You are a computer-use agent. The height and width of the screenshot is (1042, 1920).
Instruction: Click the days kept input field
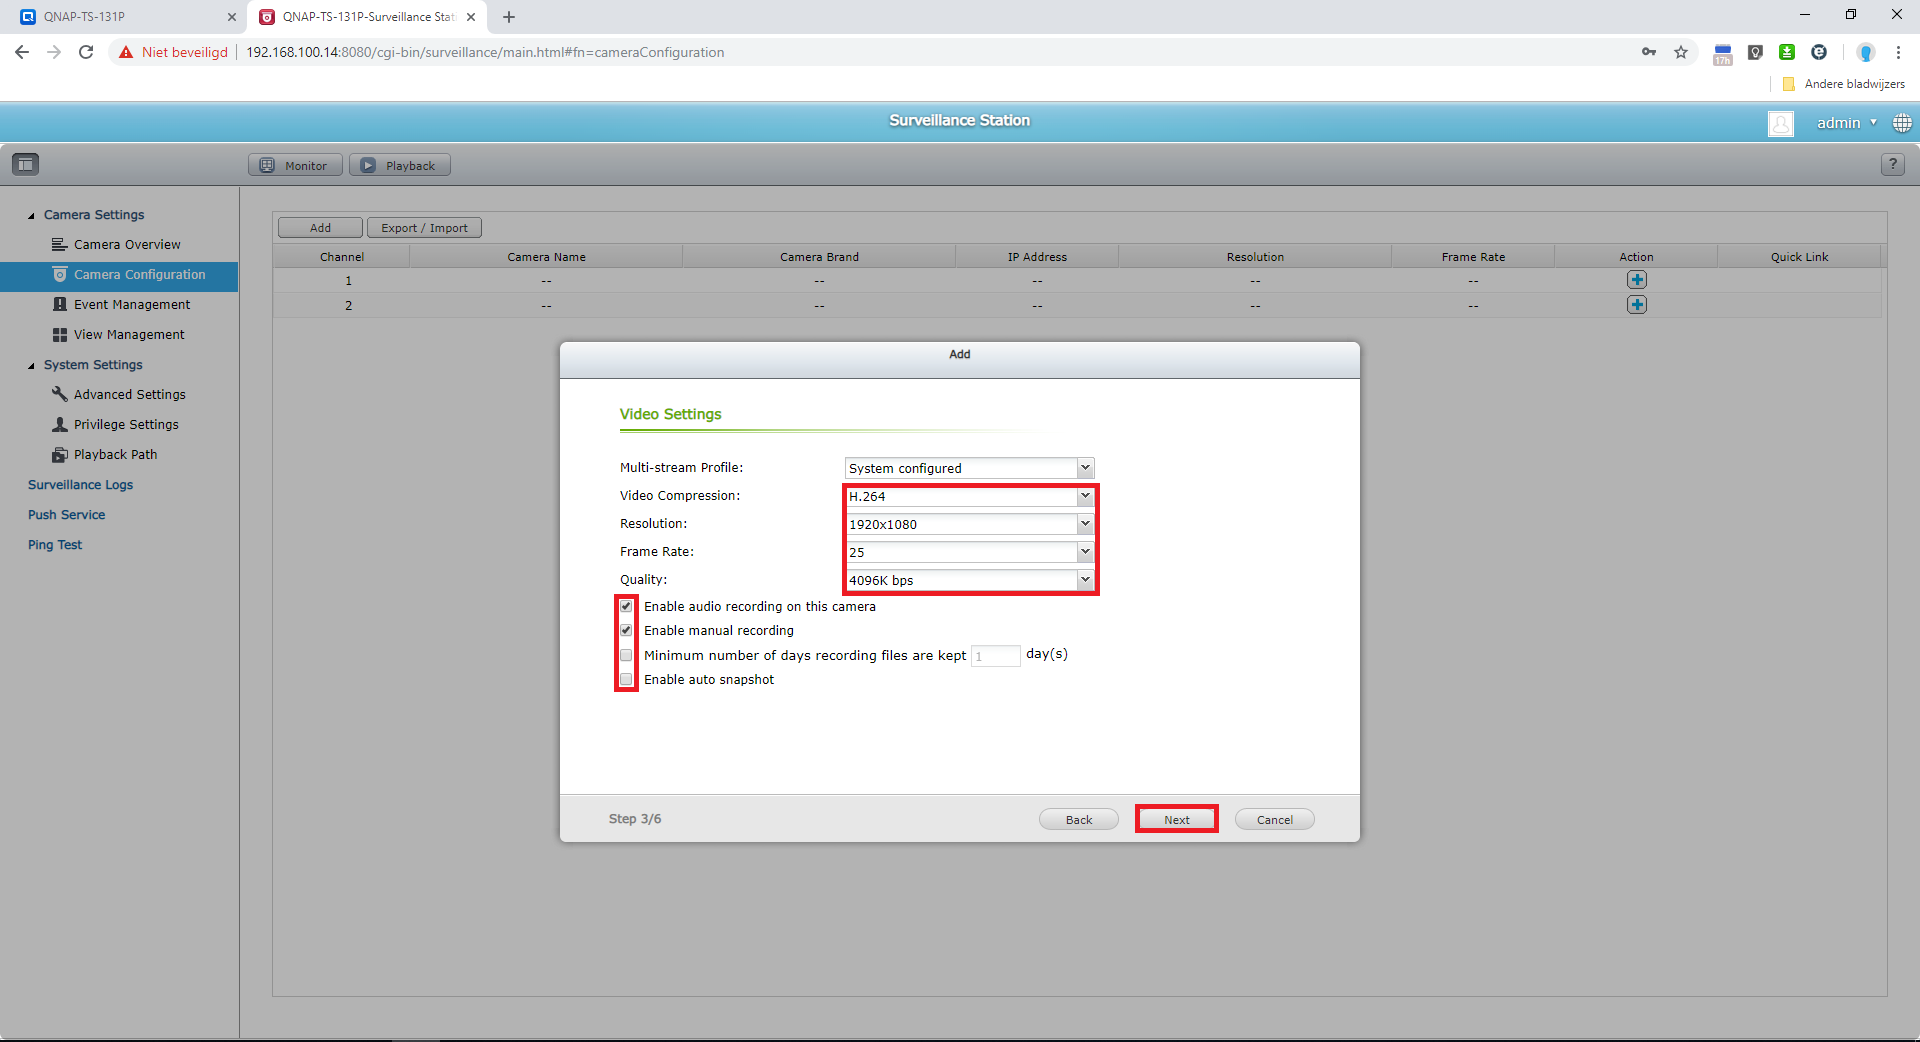pos(995,656)
